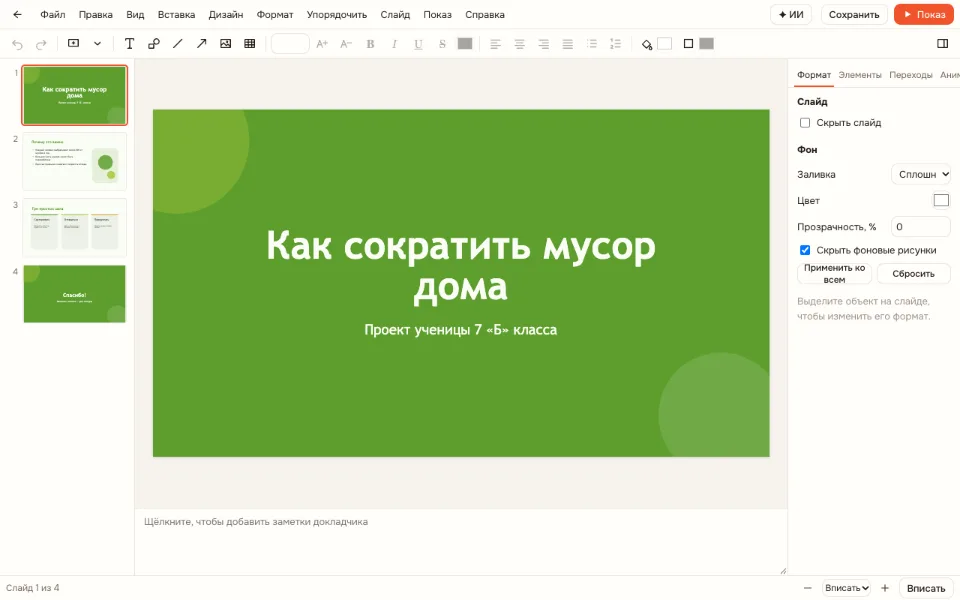This screenshot has height=600, width=960.
Task: Open the text color swatch in toolbar
Action: (x=465, y=43)
